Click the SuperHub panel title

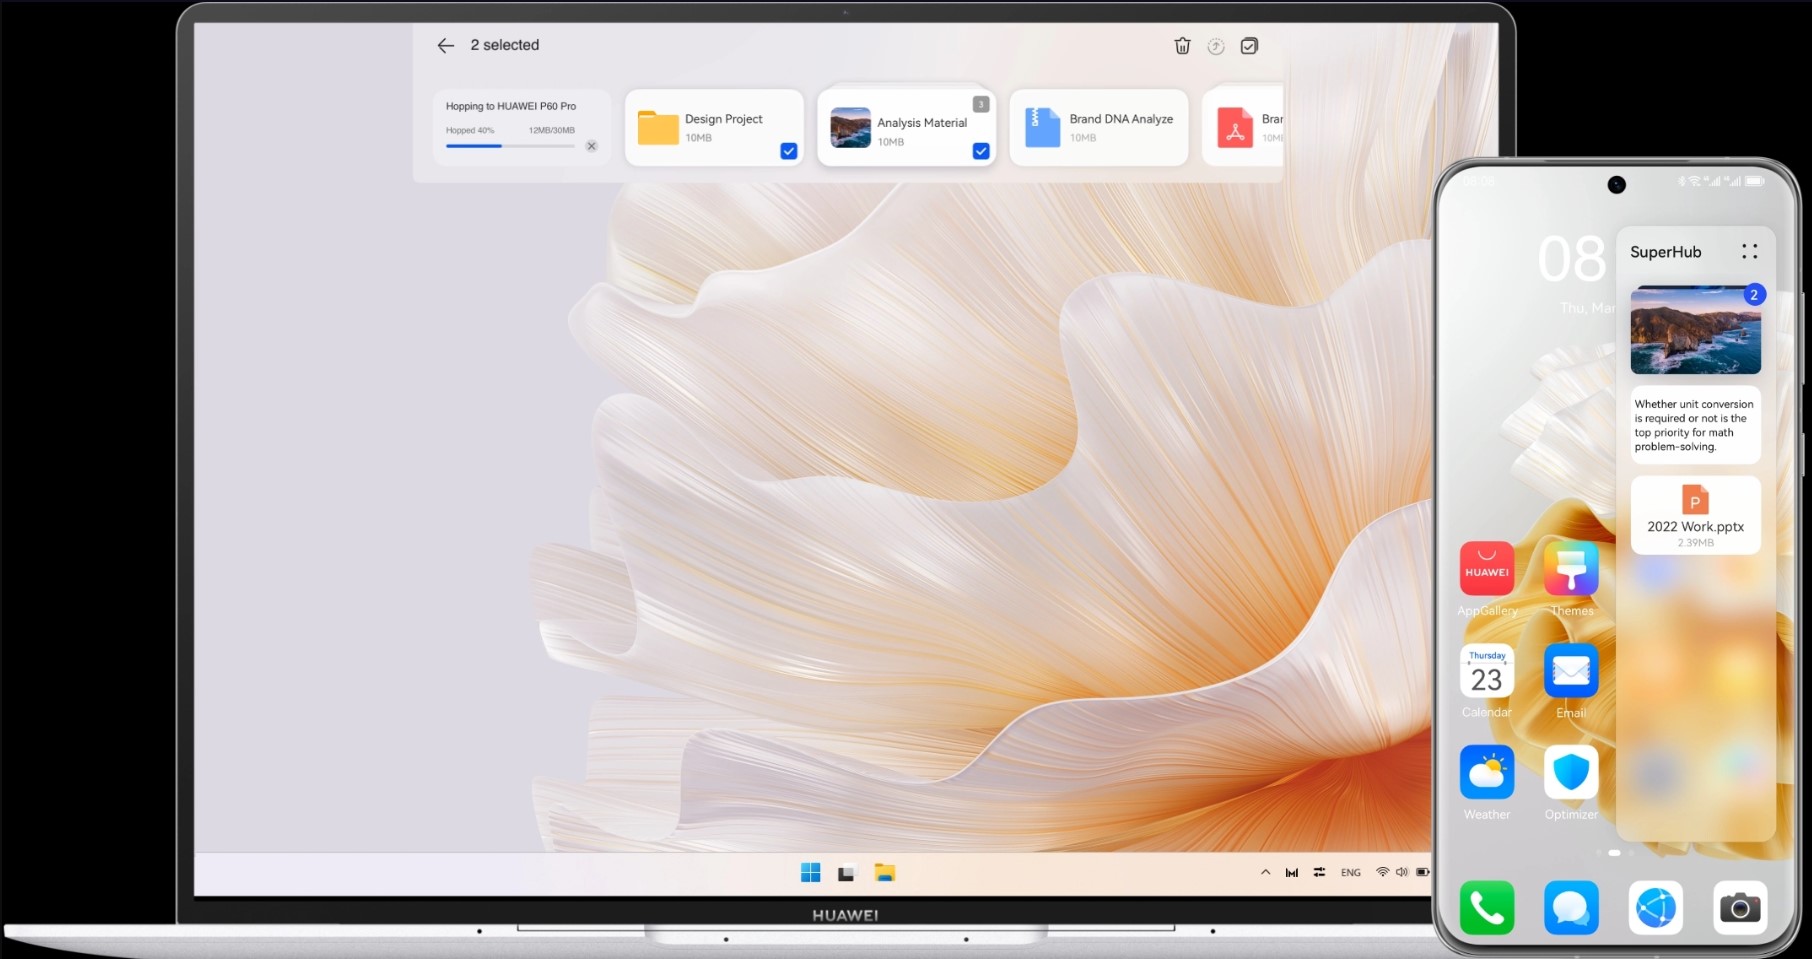pyautogui.click(x=1665, y=252)
